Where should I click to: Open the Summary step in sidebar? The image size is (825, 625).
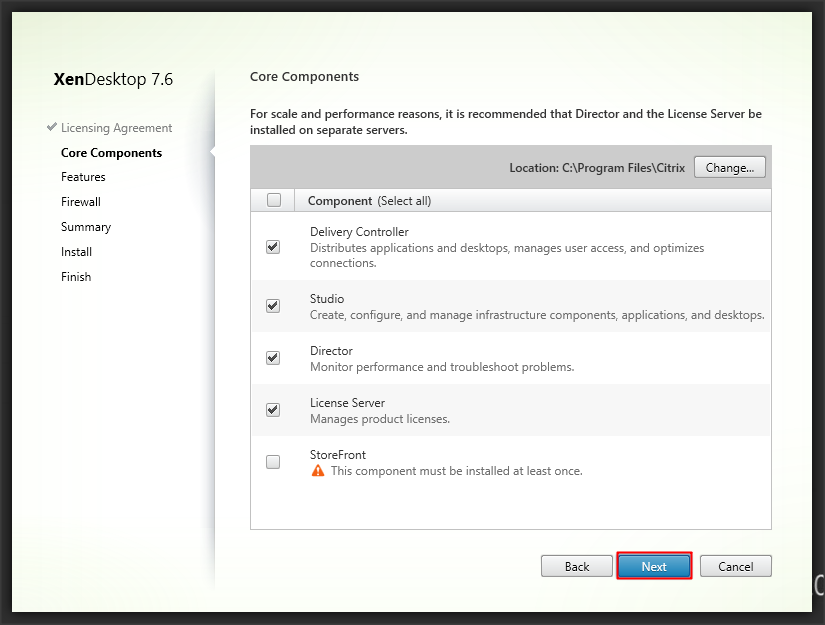tap(86, 227)
